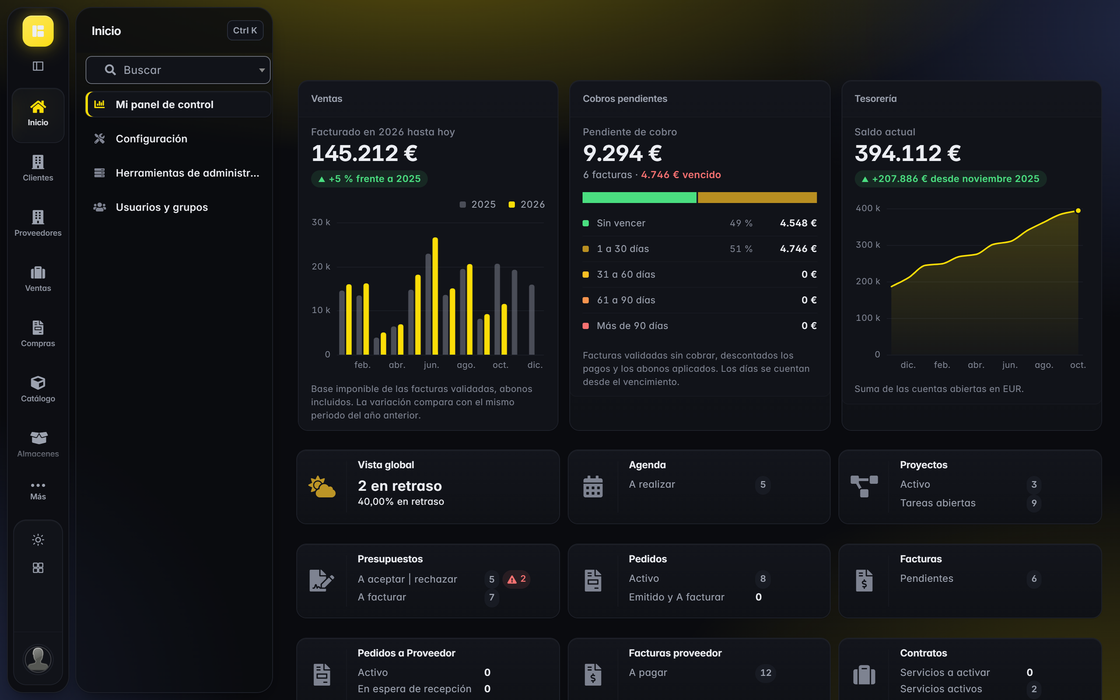The height and width of the screenshot is (700, 1120).
Task: Open the Proveedores module
Action: [38, 224]
